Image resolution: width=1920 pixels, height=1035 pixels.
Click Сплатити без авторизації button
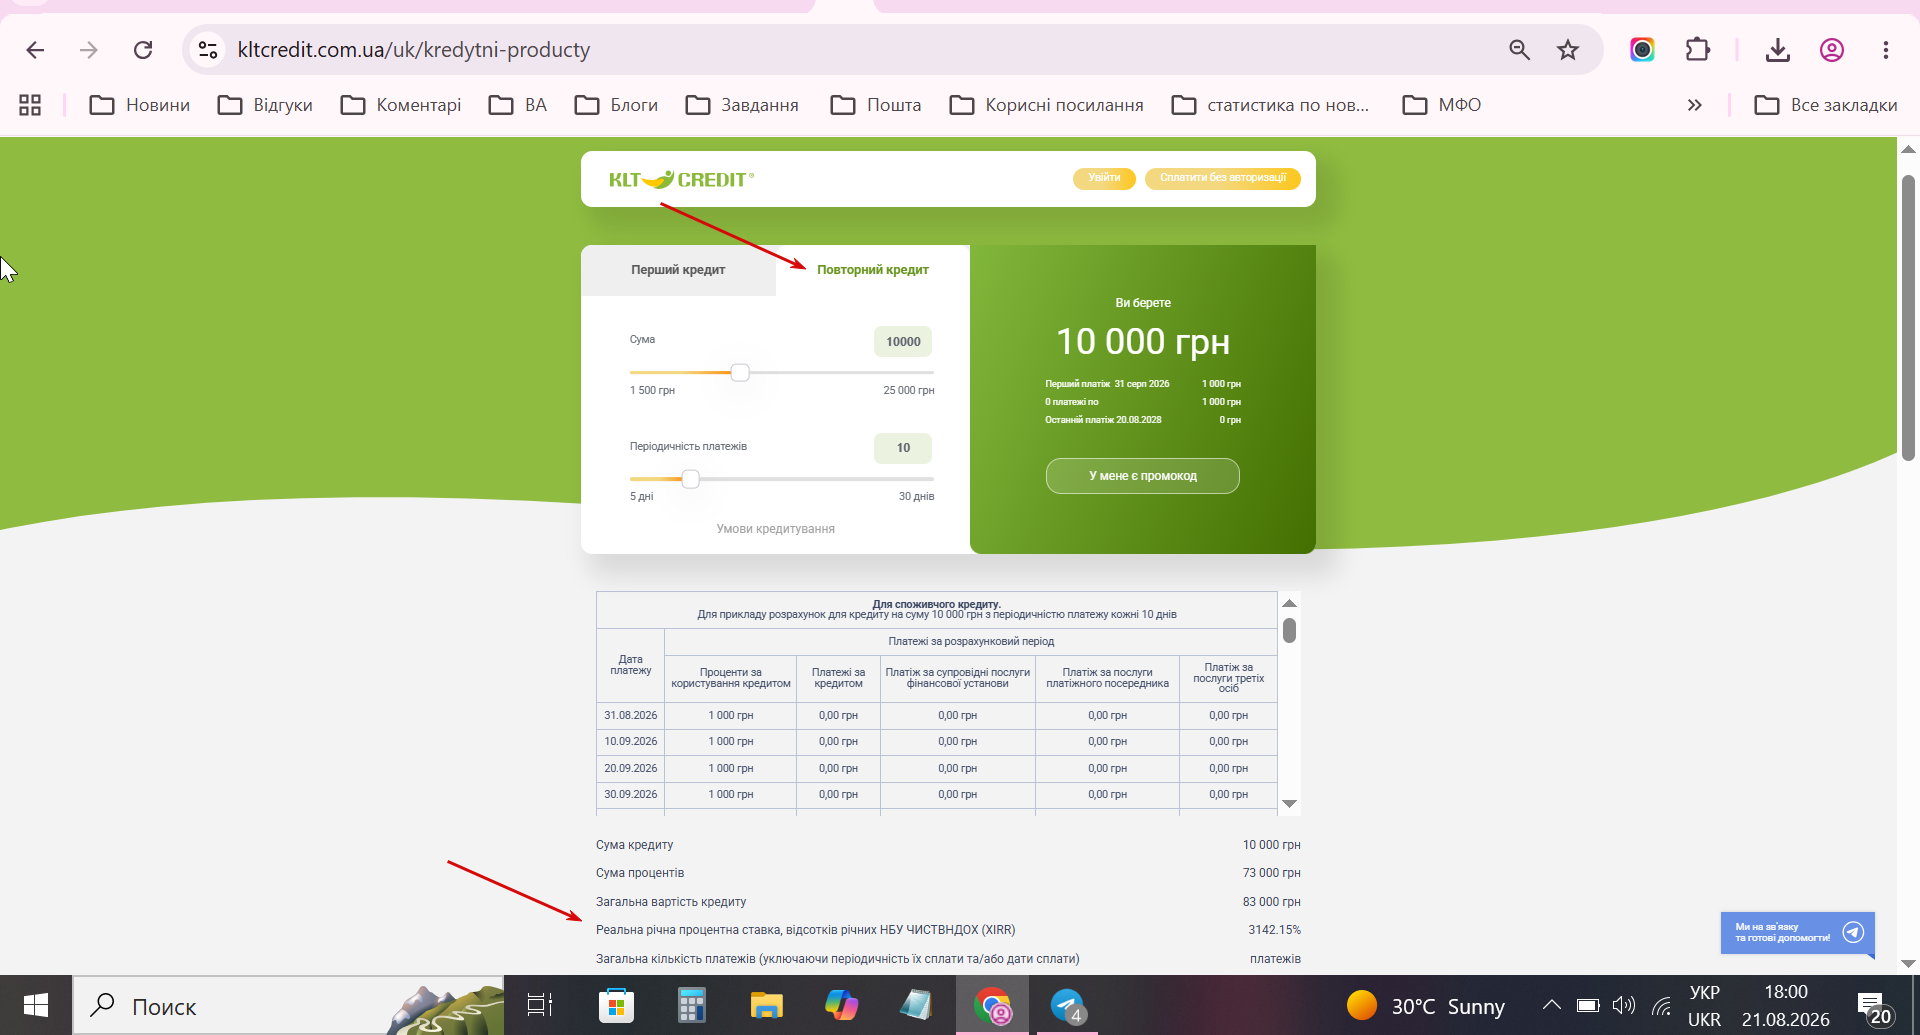pyautogui.click(x=1222, y=178)
